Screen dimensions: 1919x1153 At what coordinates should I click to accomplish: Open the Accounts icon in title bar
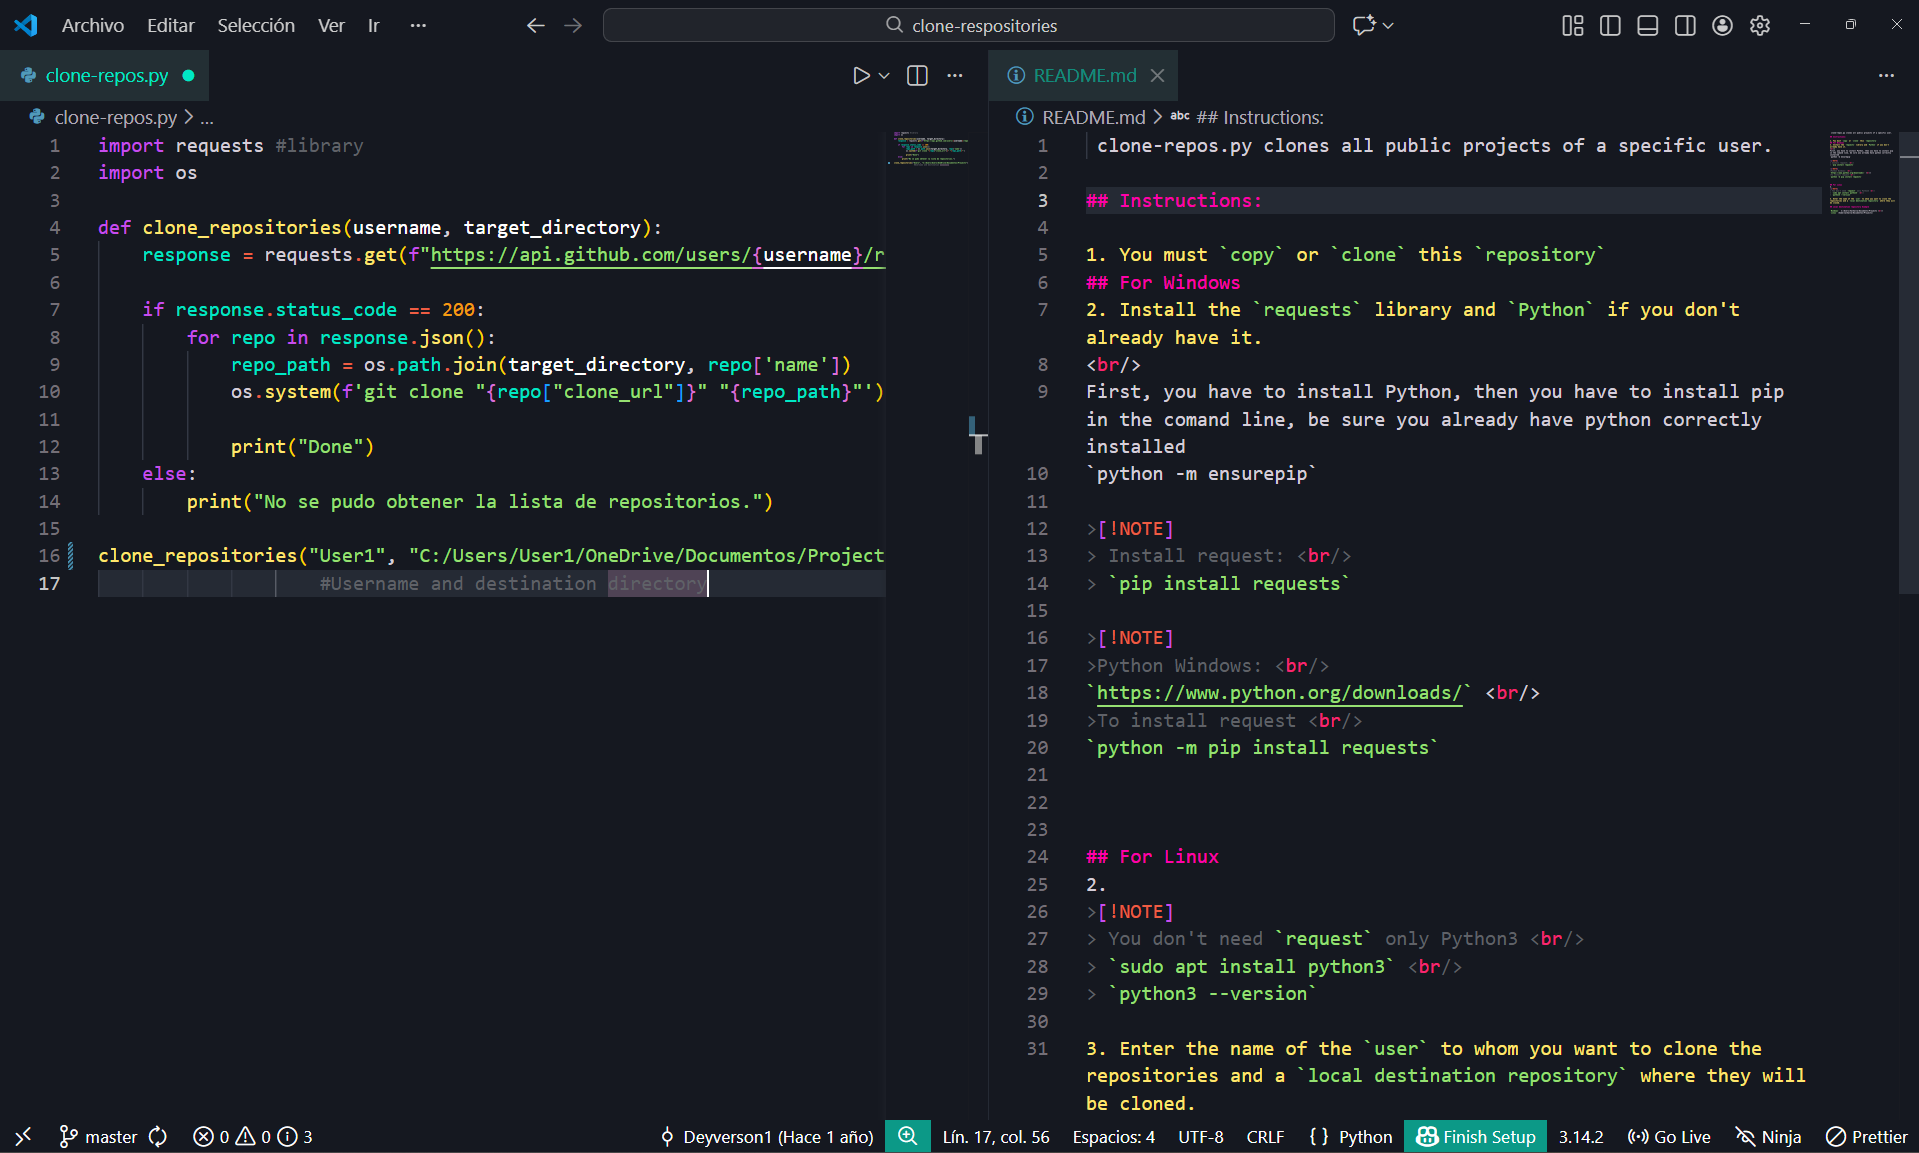pyautogui.click(x=1722, y=25)
